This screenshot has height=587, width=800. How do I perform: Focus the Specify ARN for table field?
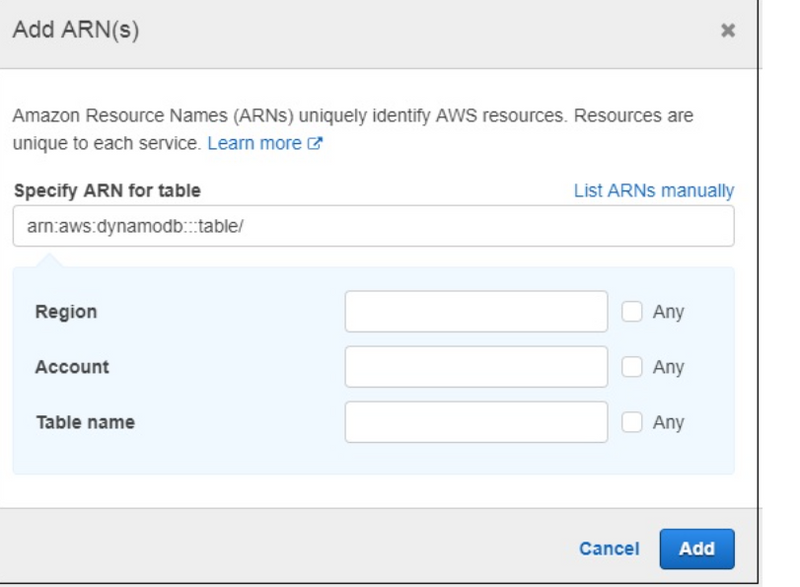(373, 226)
